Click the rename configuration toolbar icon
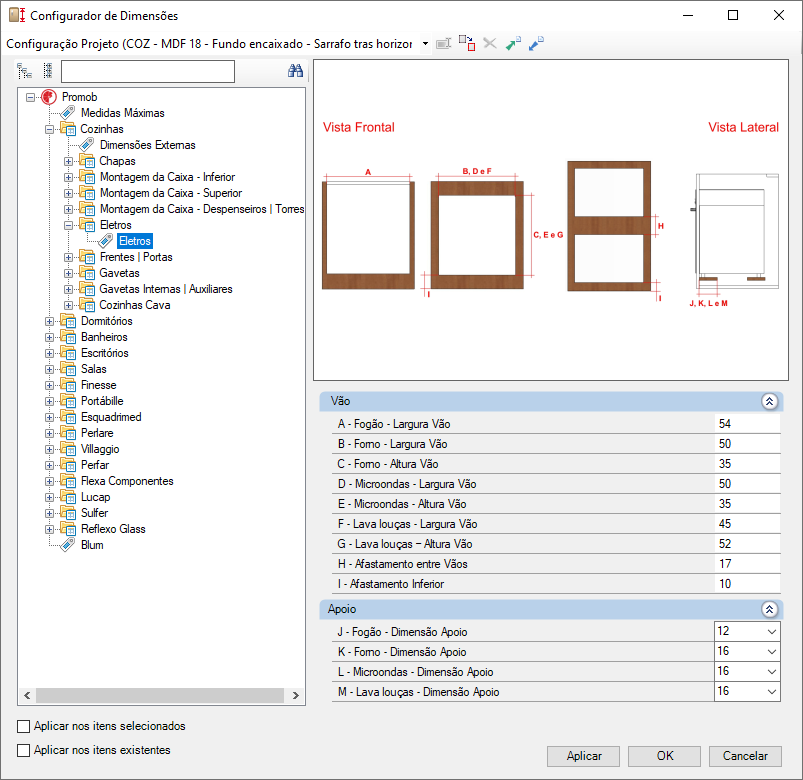 point(443,44)
